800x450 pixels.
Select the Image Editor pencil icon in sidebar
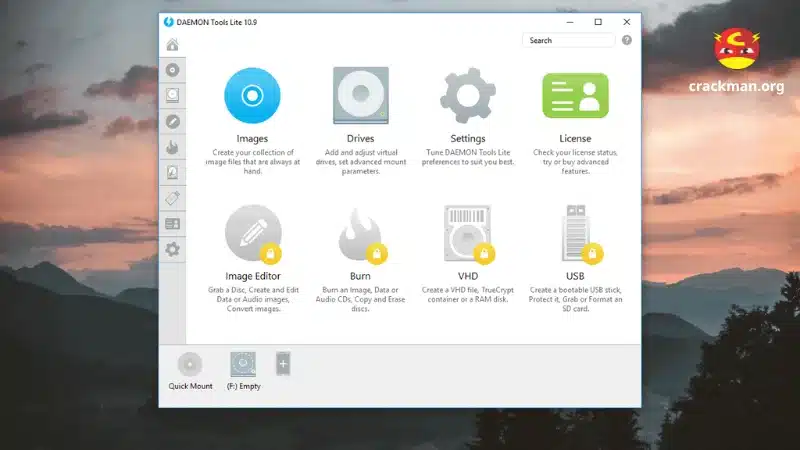click(x=172, y=121)
